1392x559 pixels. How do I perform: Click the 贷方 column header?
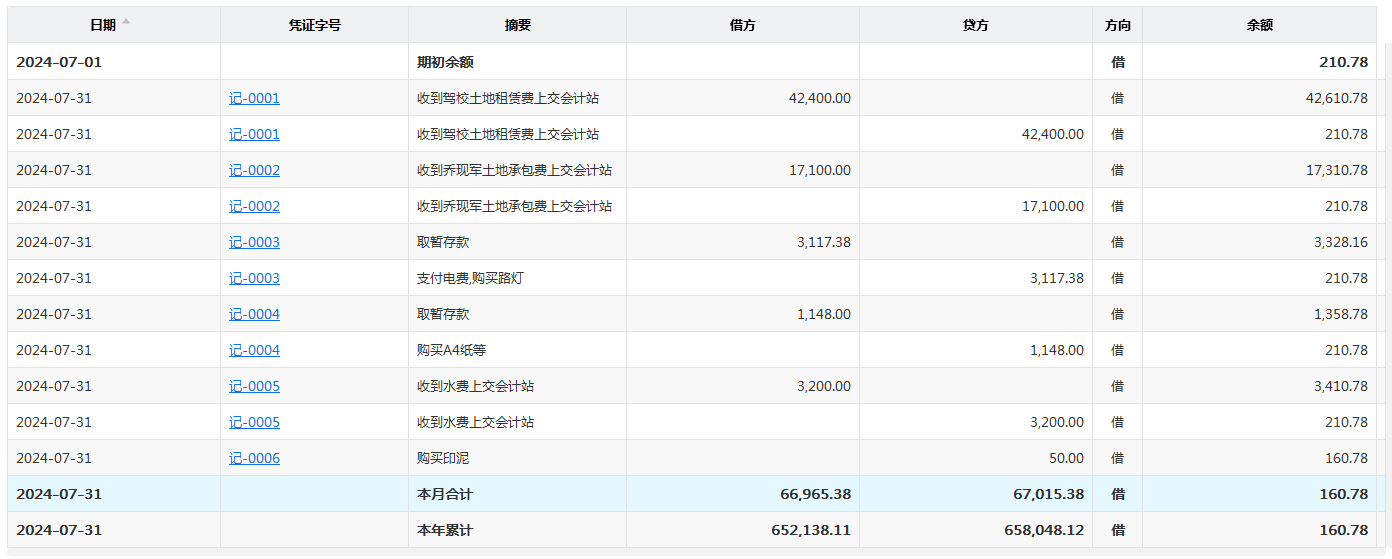975,25
